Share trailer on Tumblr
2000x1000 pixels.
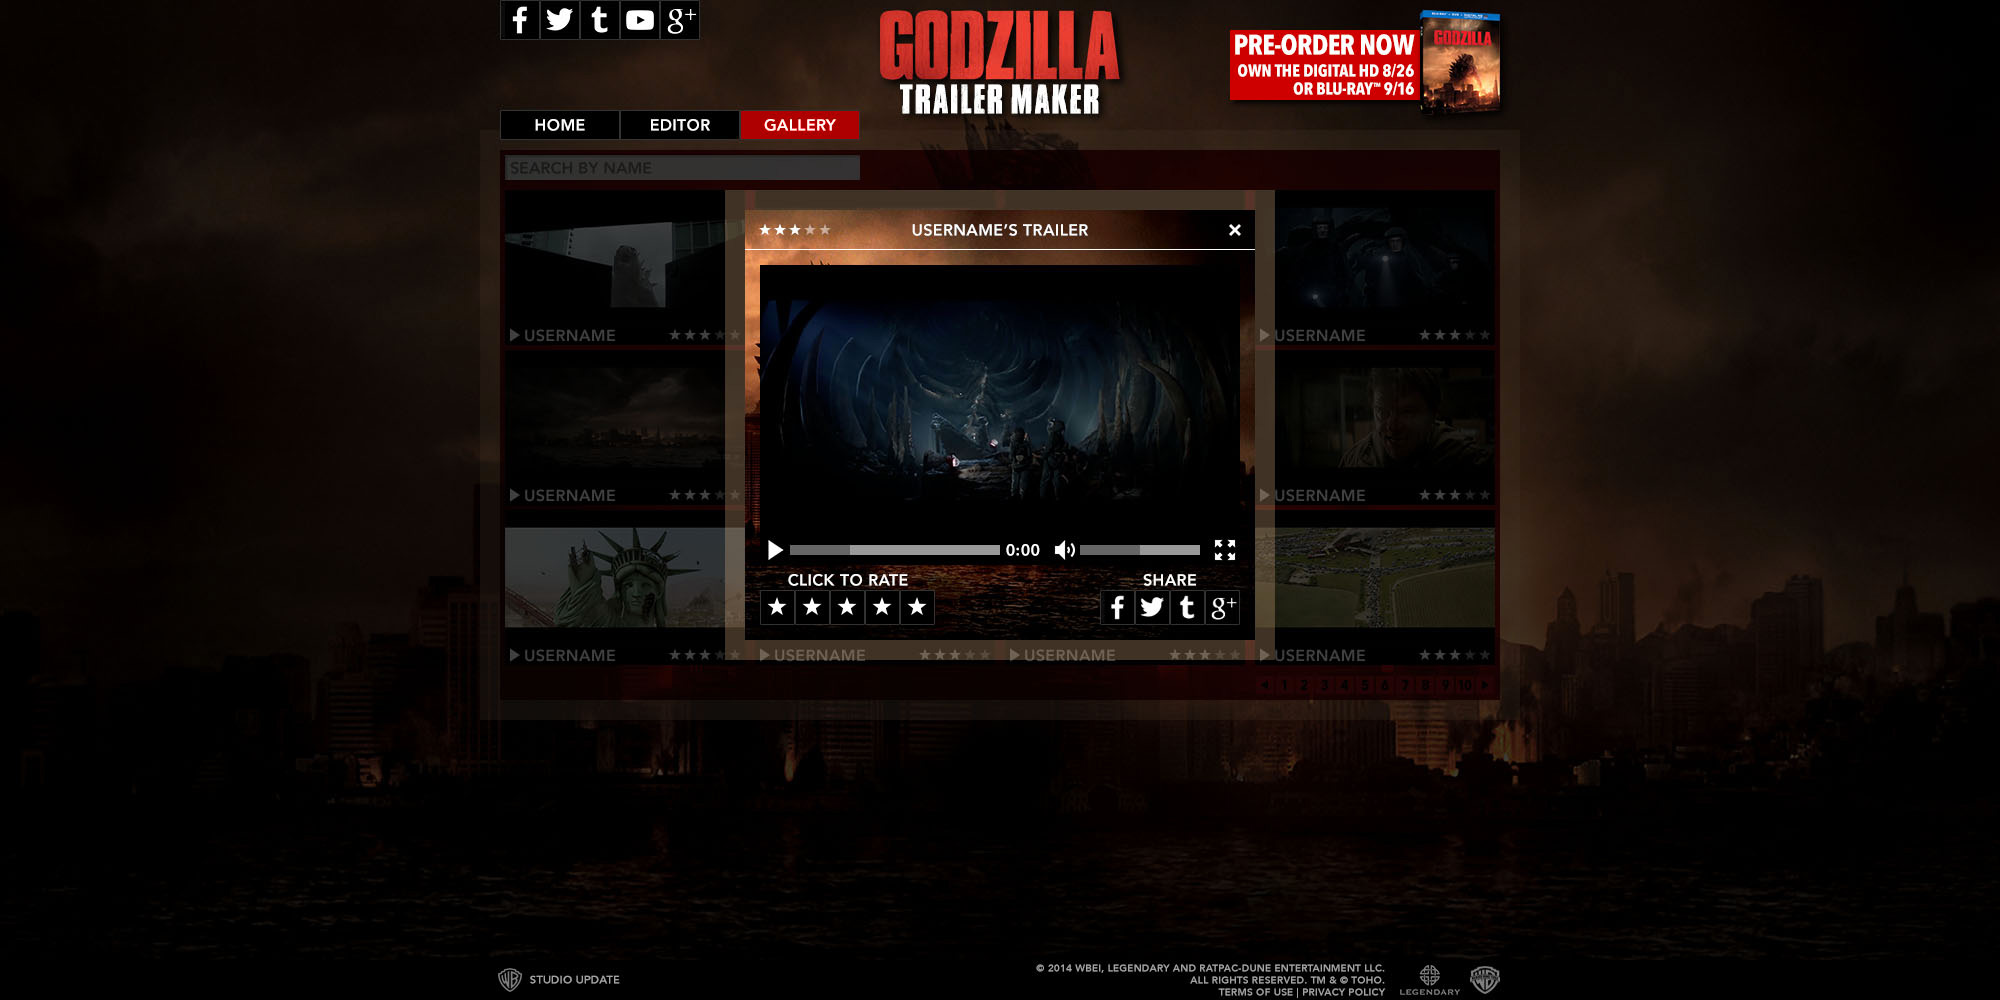click(x=1187, y=607)
